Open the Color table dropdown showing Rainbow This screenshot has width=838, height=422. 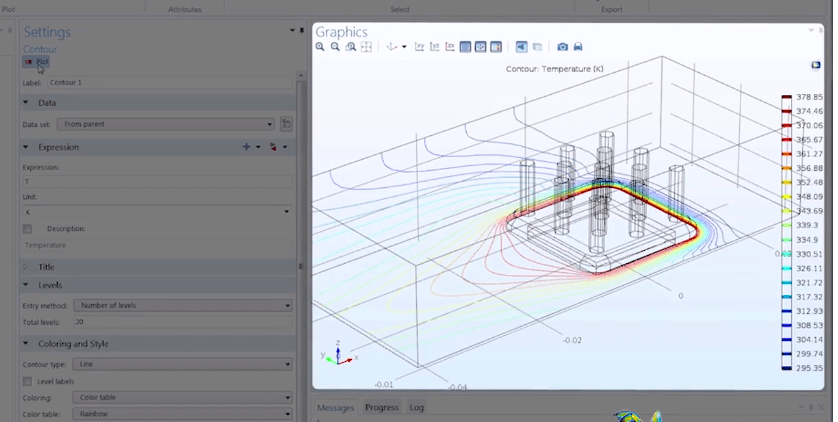(182, 413)
